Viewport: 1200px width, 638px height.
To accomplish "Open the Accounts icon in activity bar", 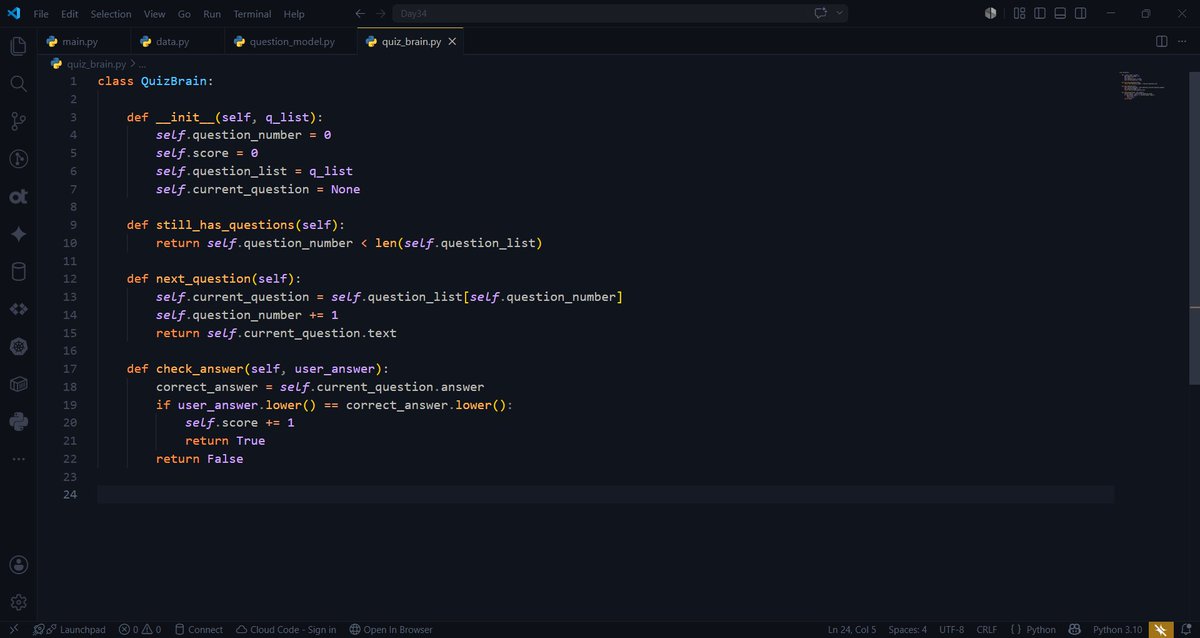I will pos(18,565).
